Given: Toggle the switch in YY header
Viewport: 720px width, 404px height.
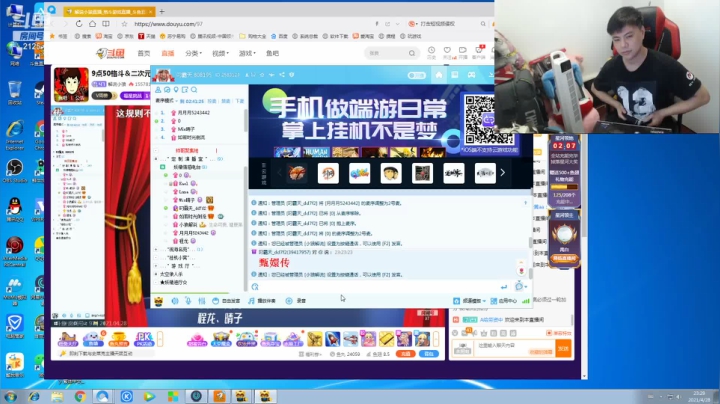Looking at the screenshot, I should [416, 75].
